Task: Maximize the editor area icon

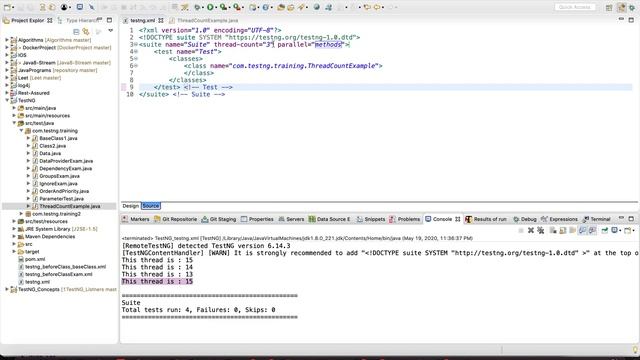Action: click(631, 20)
